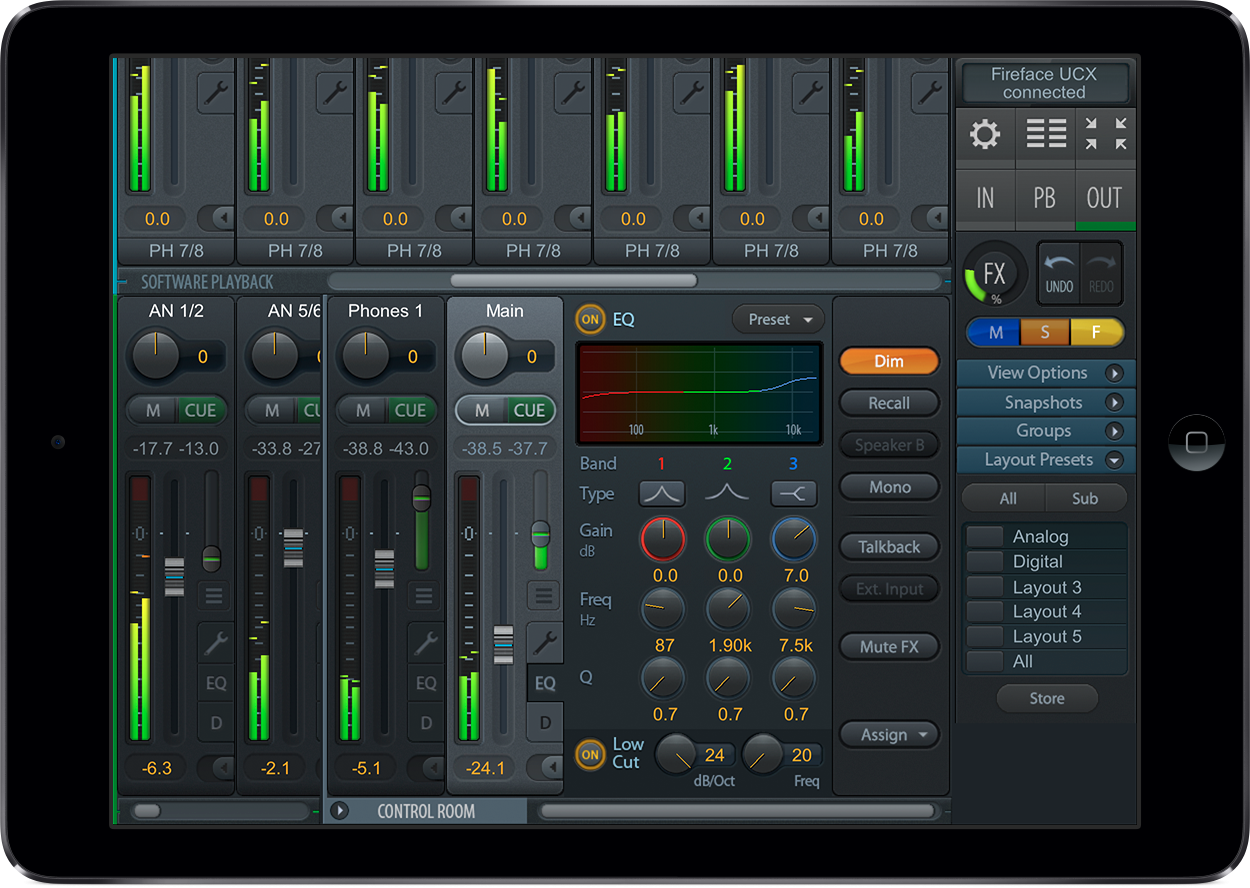Tap the Undo arrow button
The height and width of the screenshot is (888, 1250).
[1059, 273]
